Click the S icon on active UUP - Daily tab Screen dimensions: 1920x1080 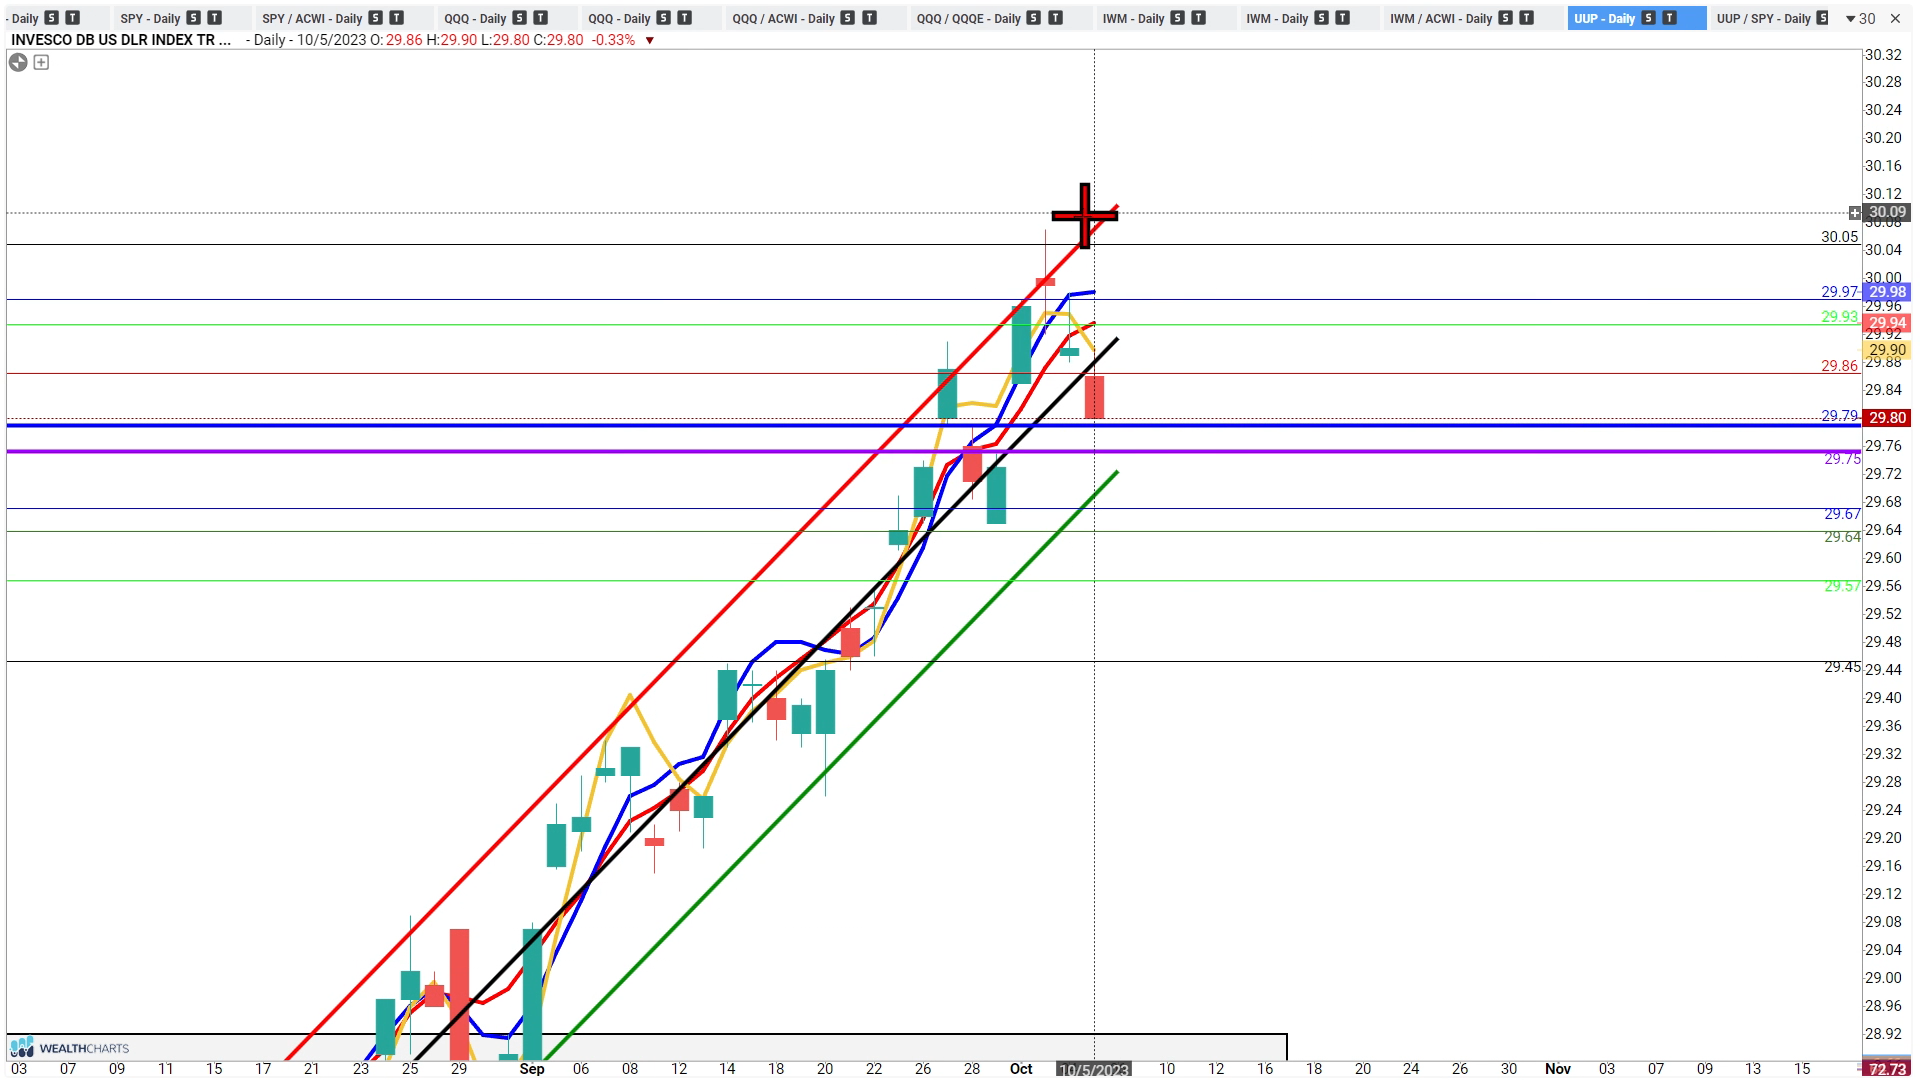[1649, 18]
